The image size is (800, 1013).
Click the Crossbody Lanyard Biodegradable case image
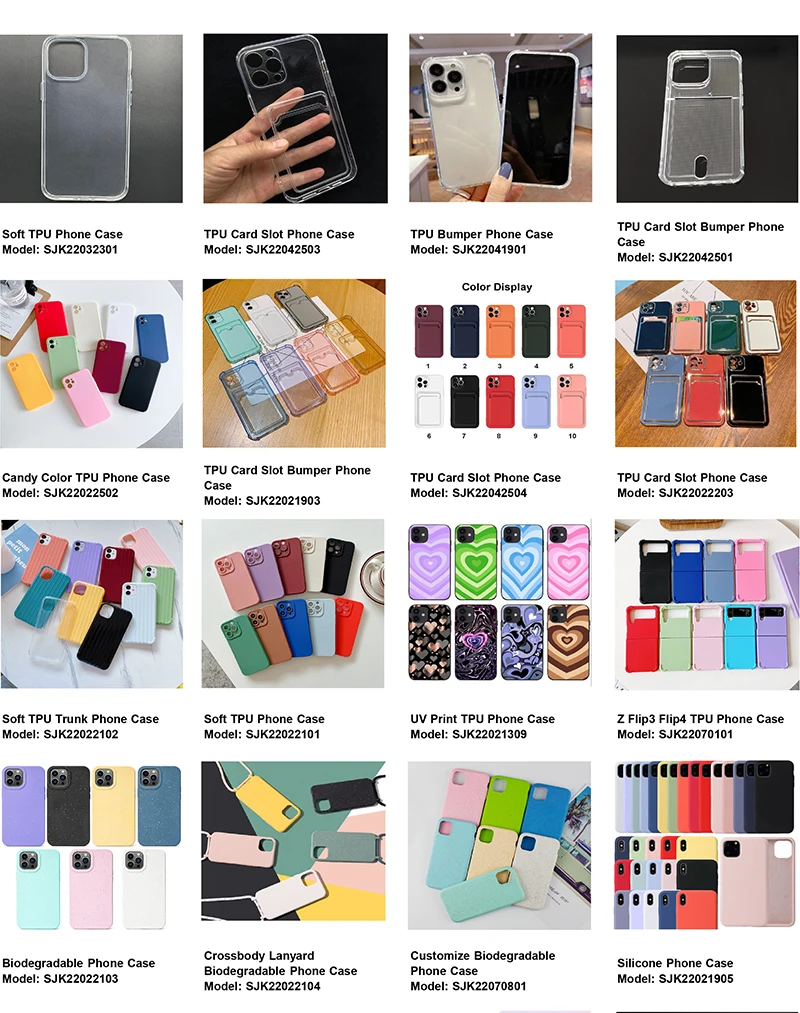pyautogui.click(x=293, y=841)
